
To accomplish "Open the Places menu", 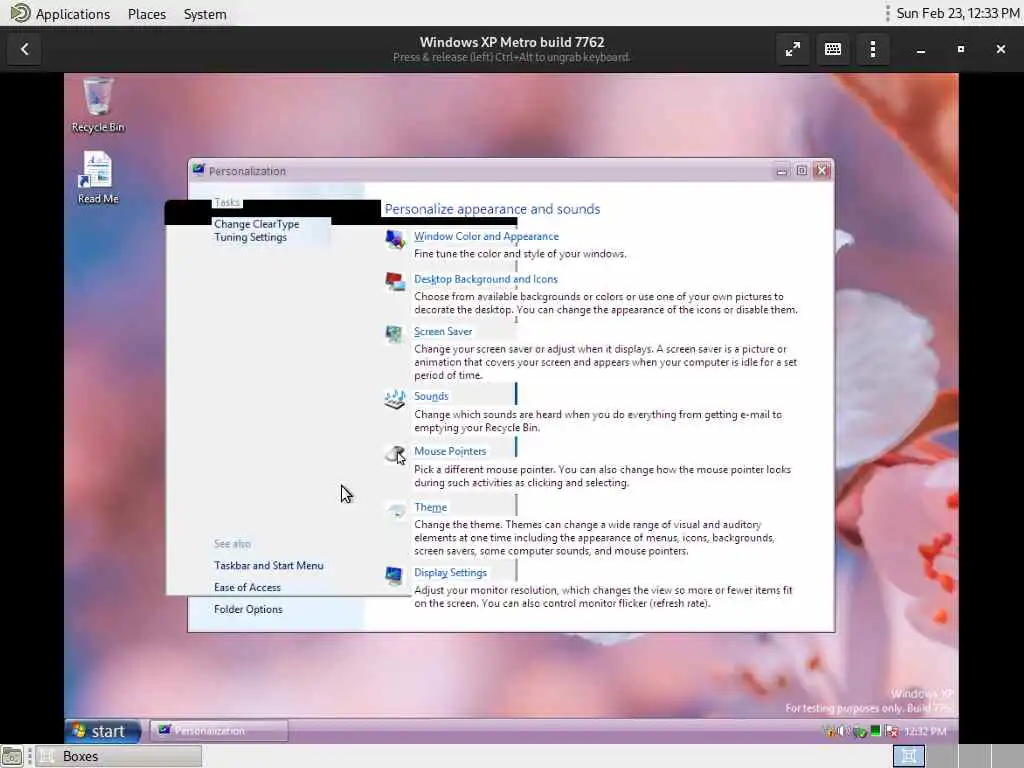I will 147,14.
